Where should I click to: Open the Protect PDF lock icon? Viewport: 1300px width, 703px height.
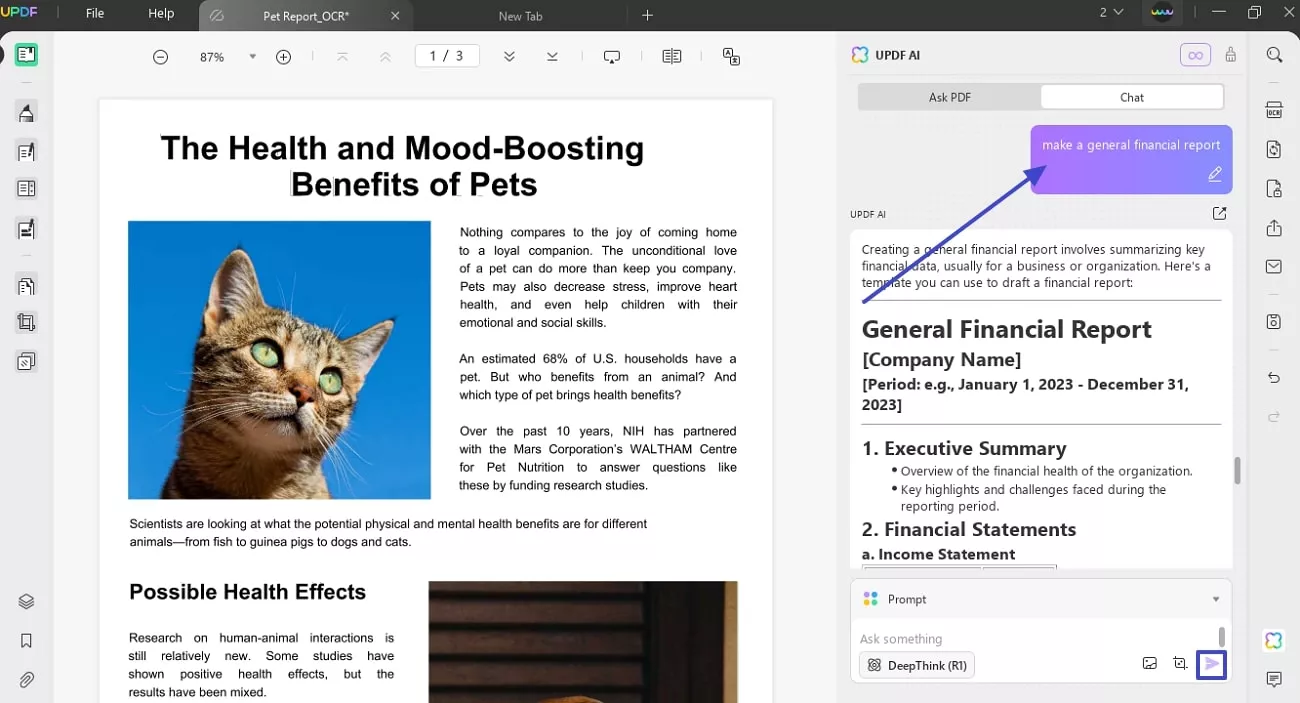point(1274,189)
